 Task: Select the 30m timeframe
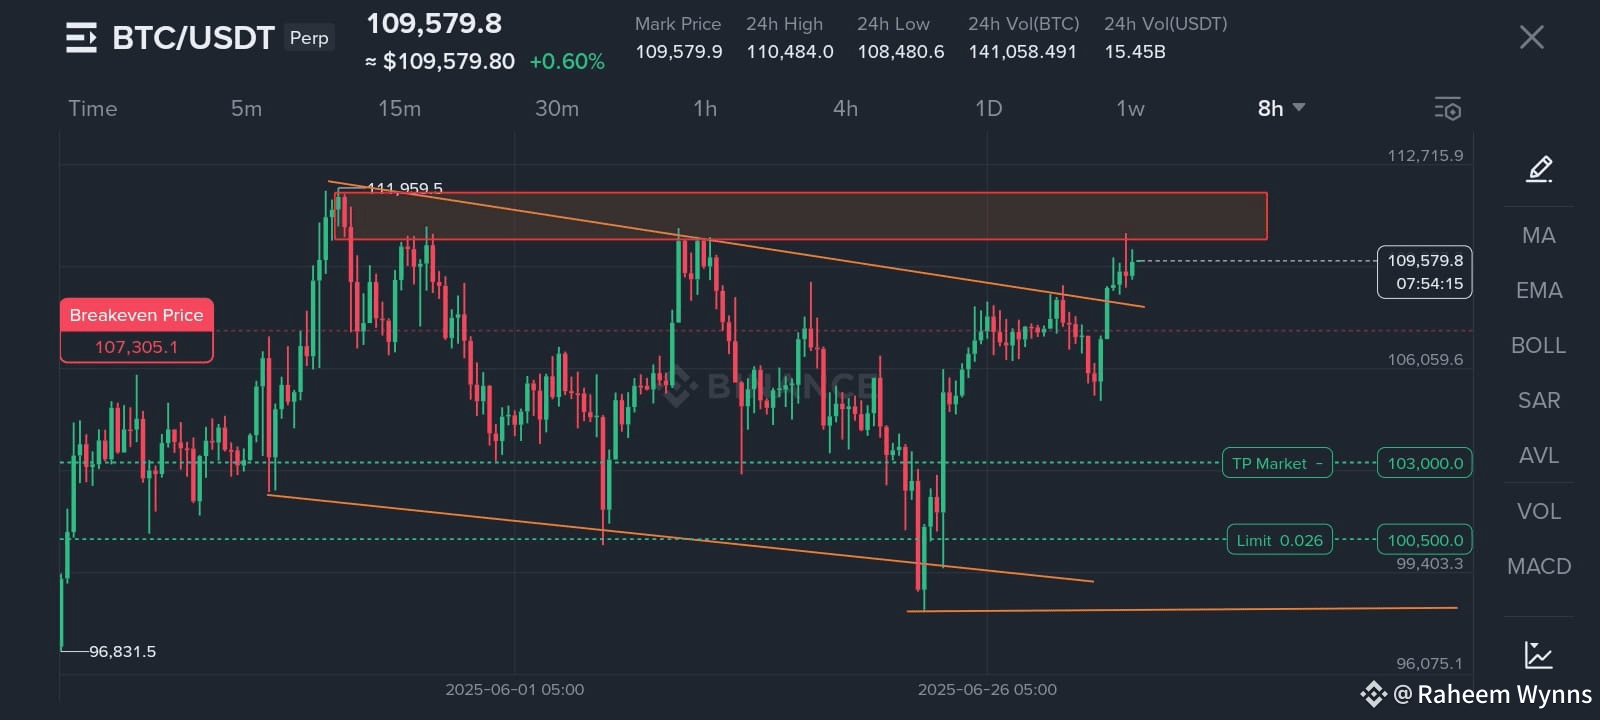pyautogui.click(x=557, y=108)
